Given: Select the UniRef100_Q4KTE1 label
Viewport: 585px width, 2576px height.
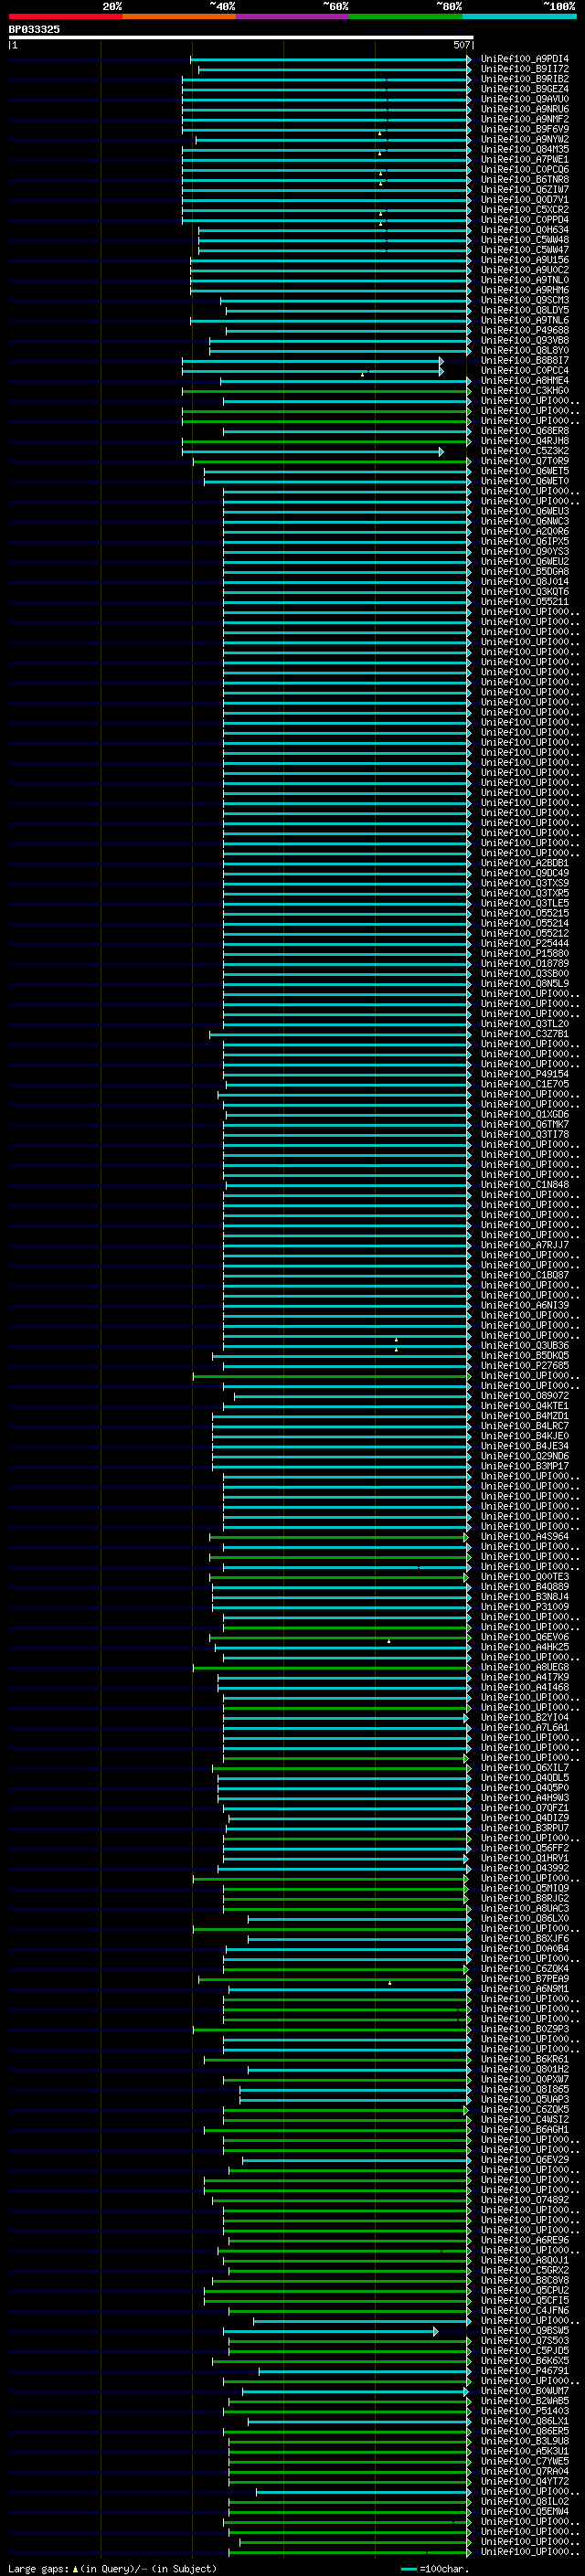Looking at the screenshot, I should coord(525,1406).
